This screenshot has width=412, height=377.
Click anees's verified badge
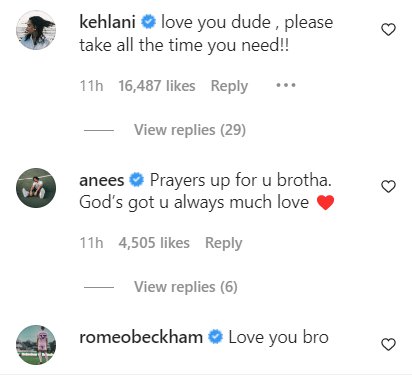137,180
